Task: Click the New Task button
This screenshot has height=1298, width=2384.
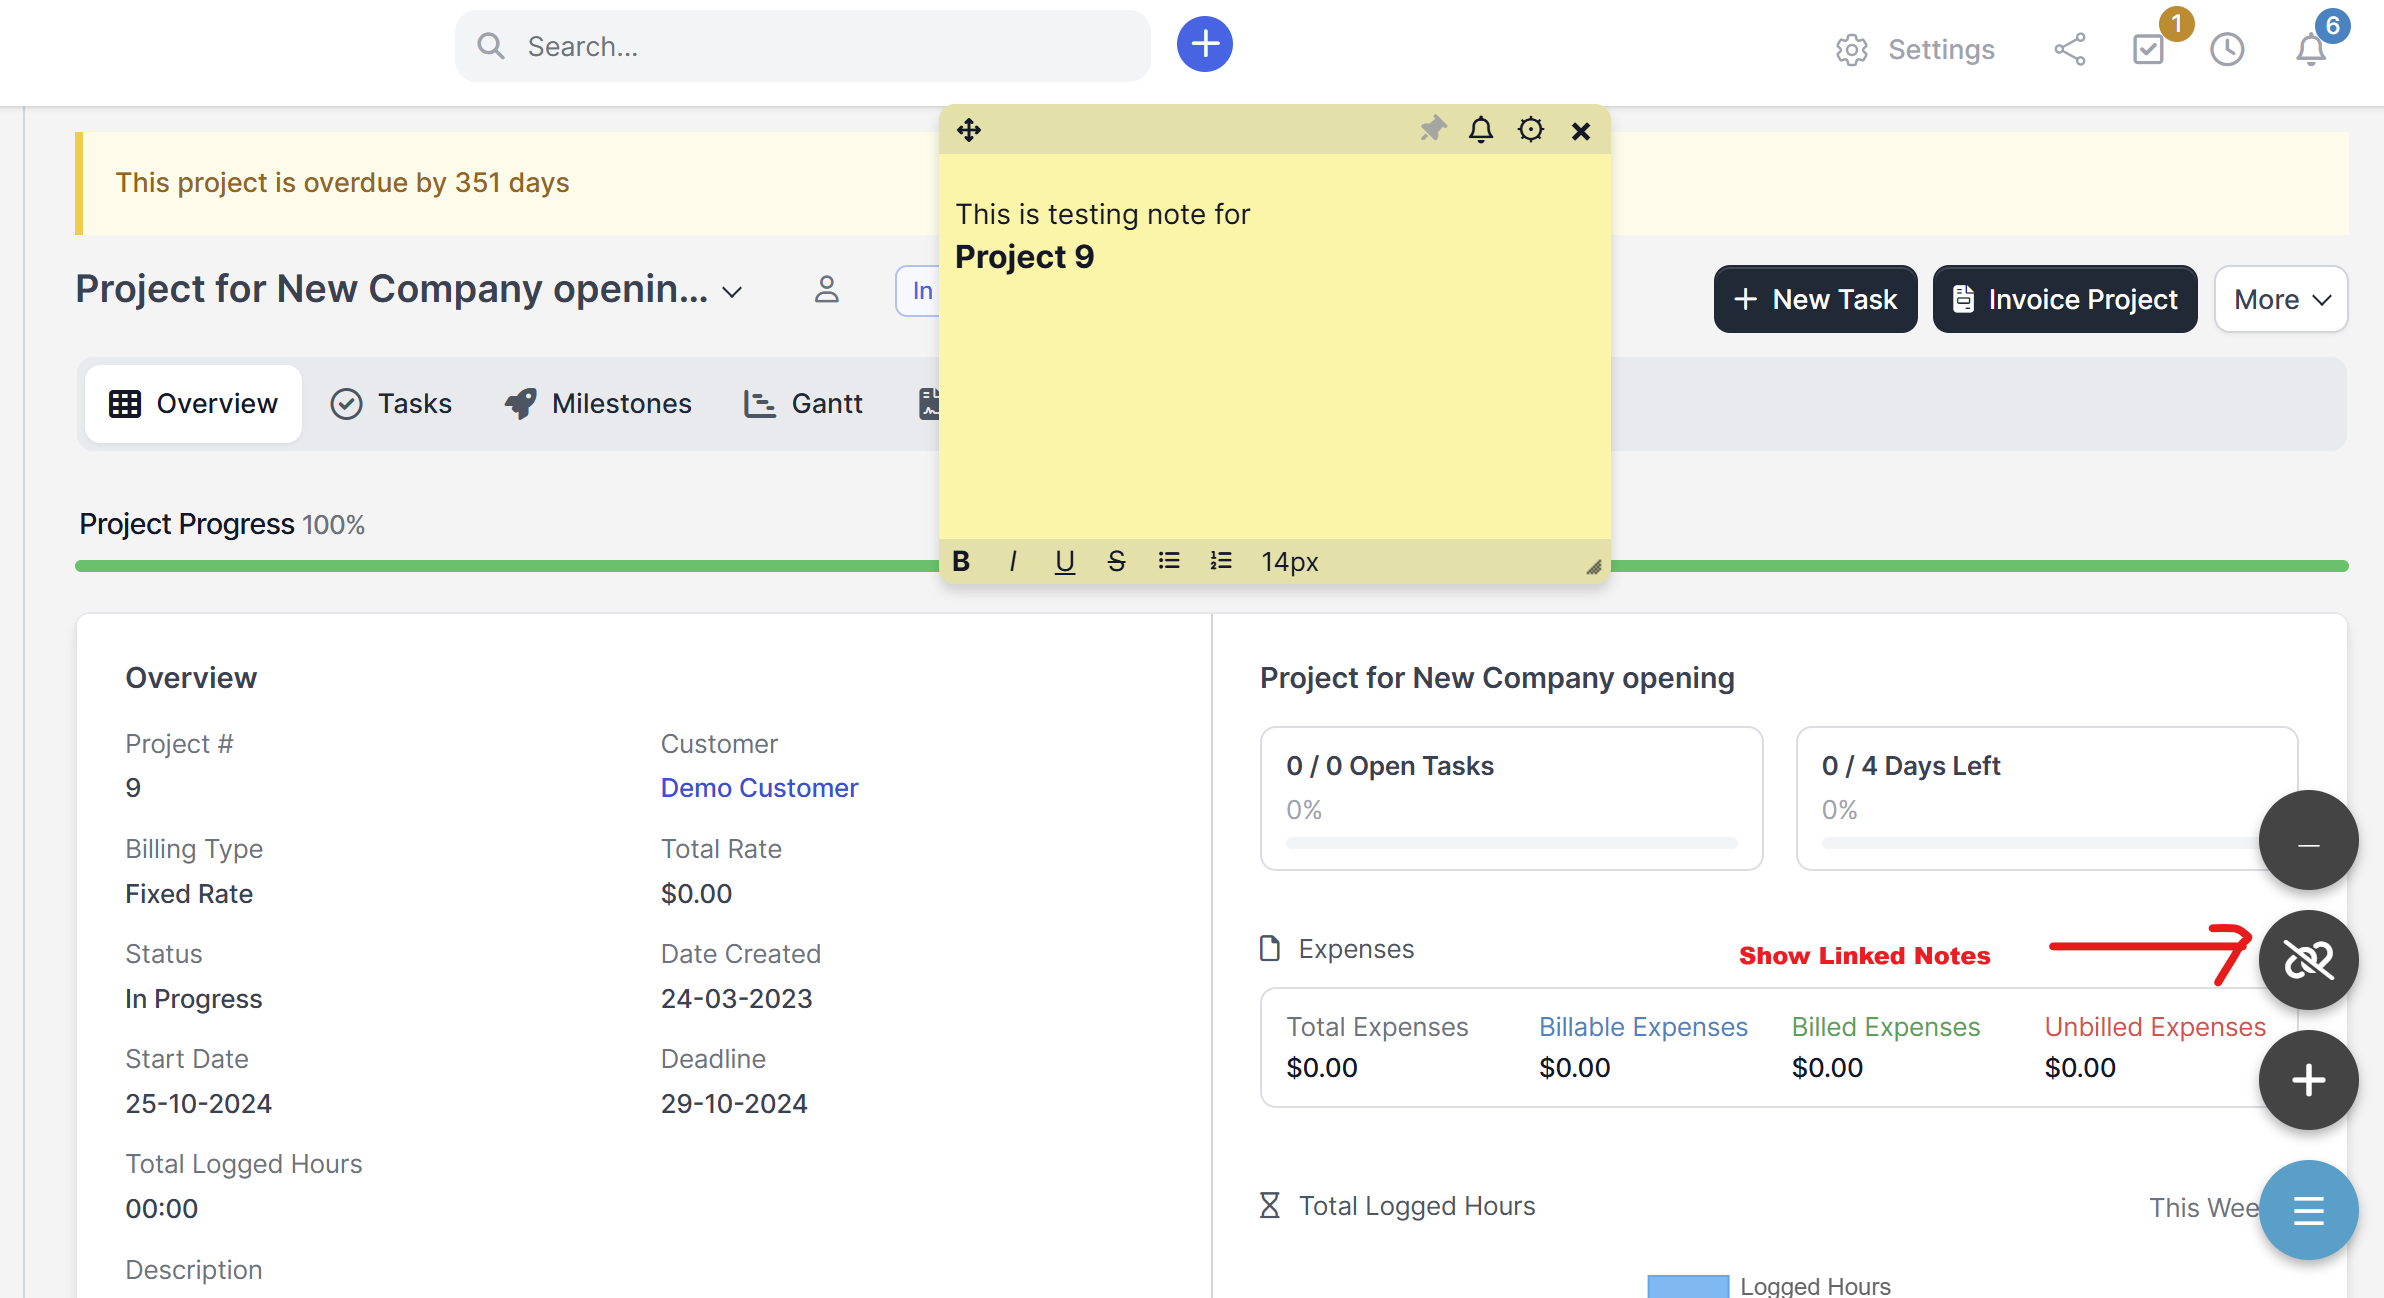Action: point(1815,299)
